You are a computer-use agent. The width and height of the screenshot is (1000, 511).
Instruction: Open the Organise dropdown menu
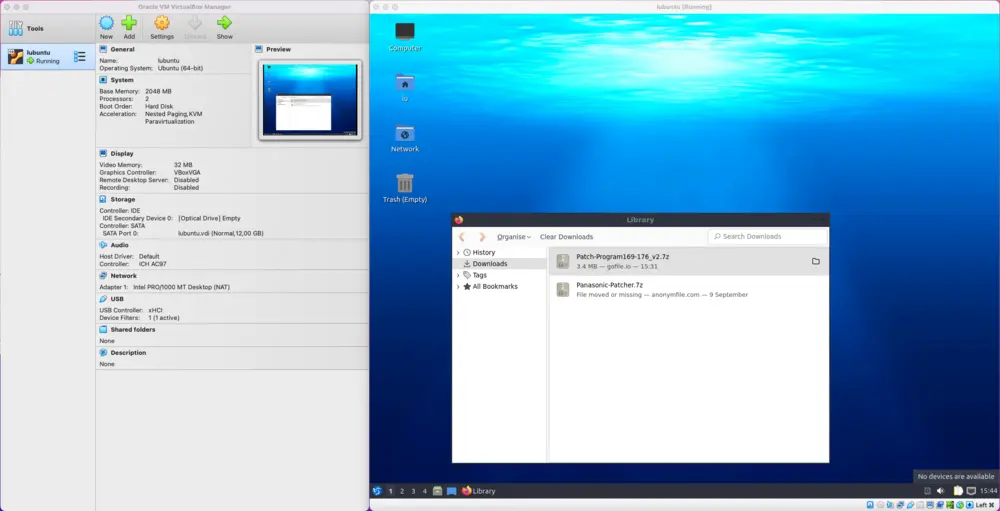tap(514, 237)
